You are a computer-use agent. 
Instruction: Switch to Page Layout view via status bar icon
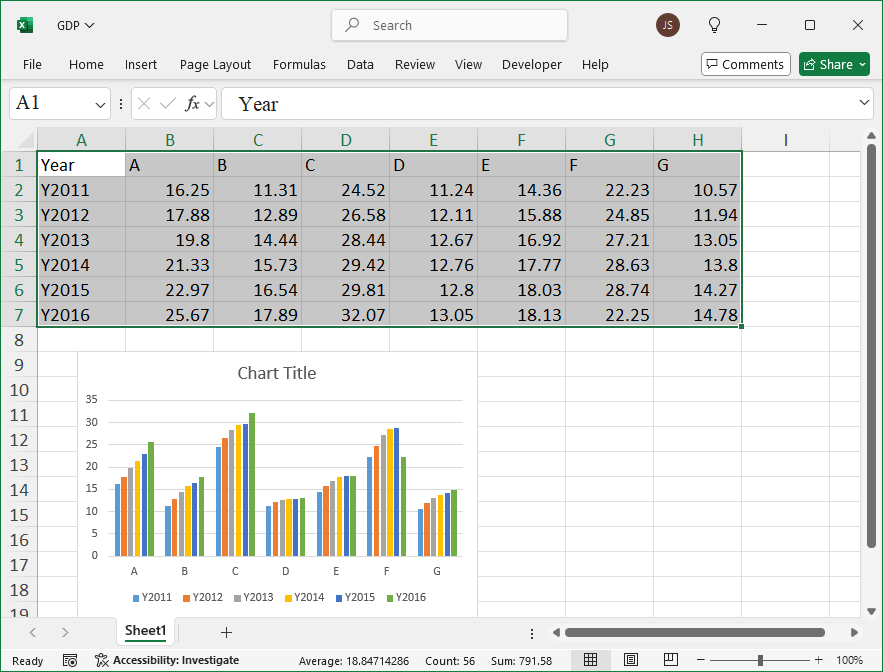[630, 659]
